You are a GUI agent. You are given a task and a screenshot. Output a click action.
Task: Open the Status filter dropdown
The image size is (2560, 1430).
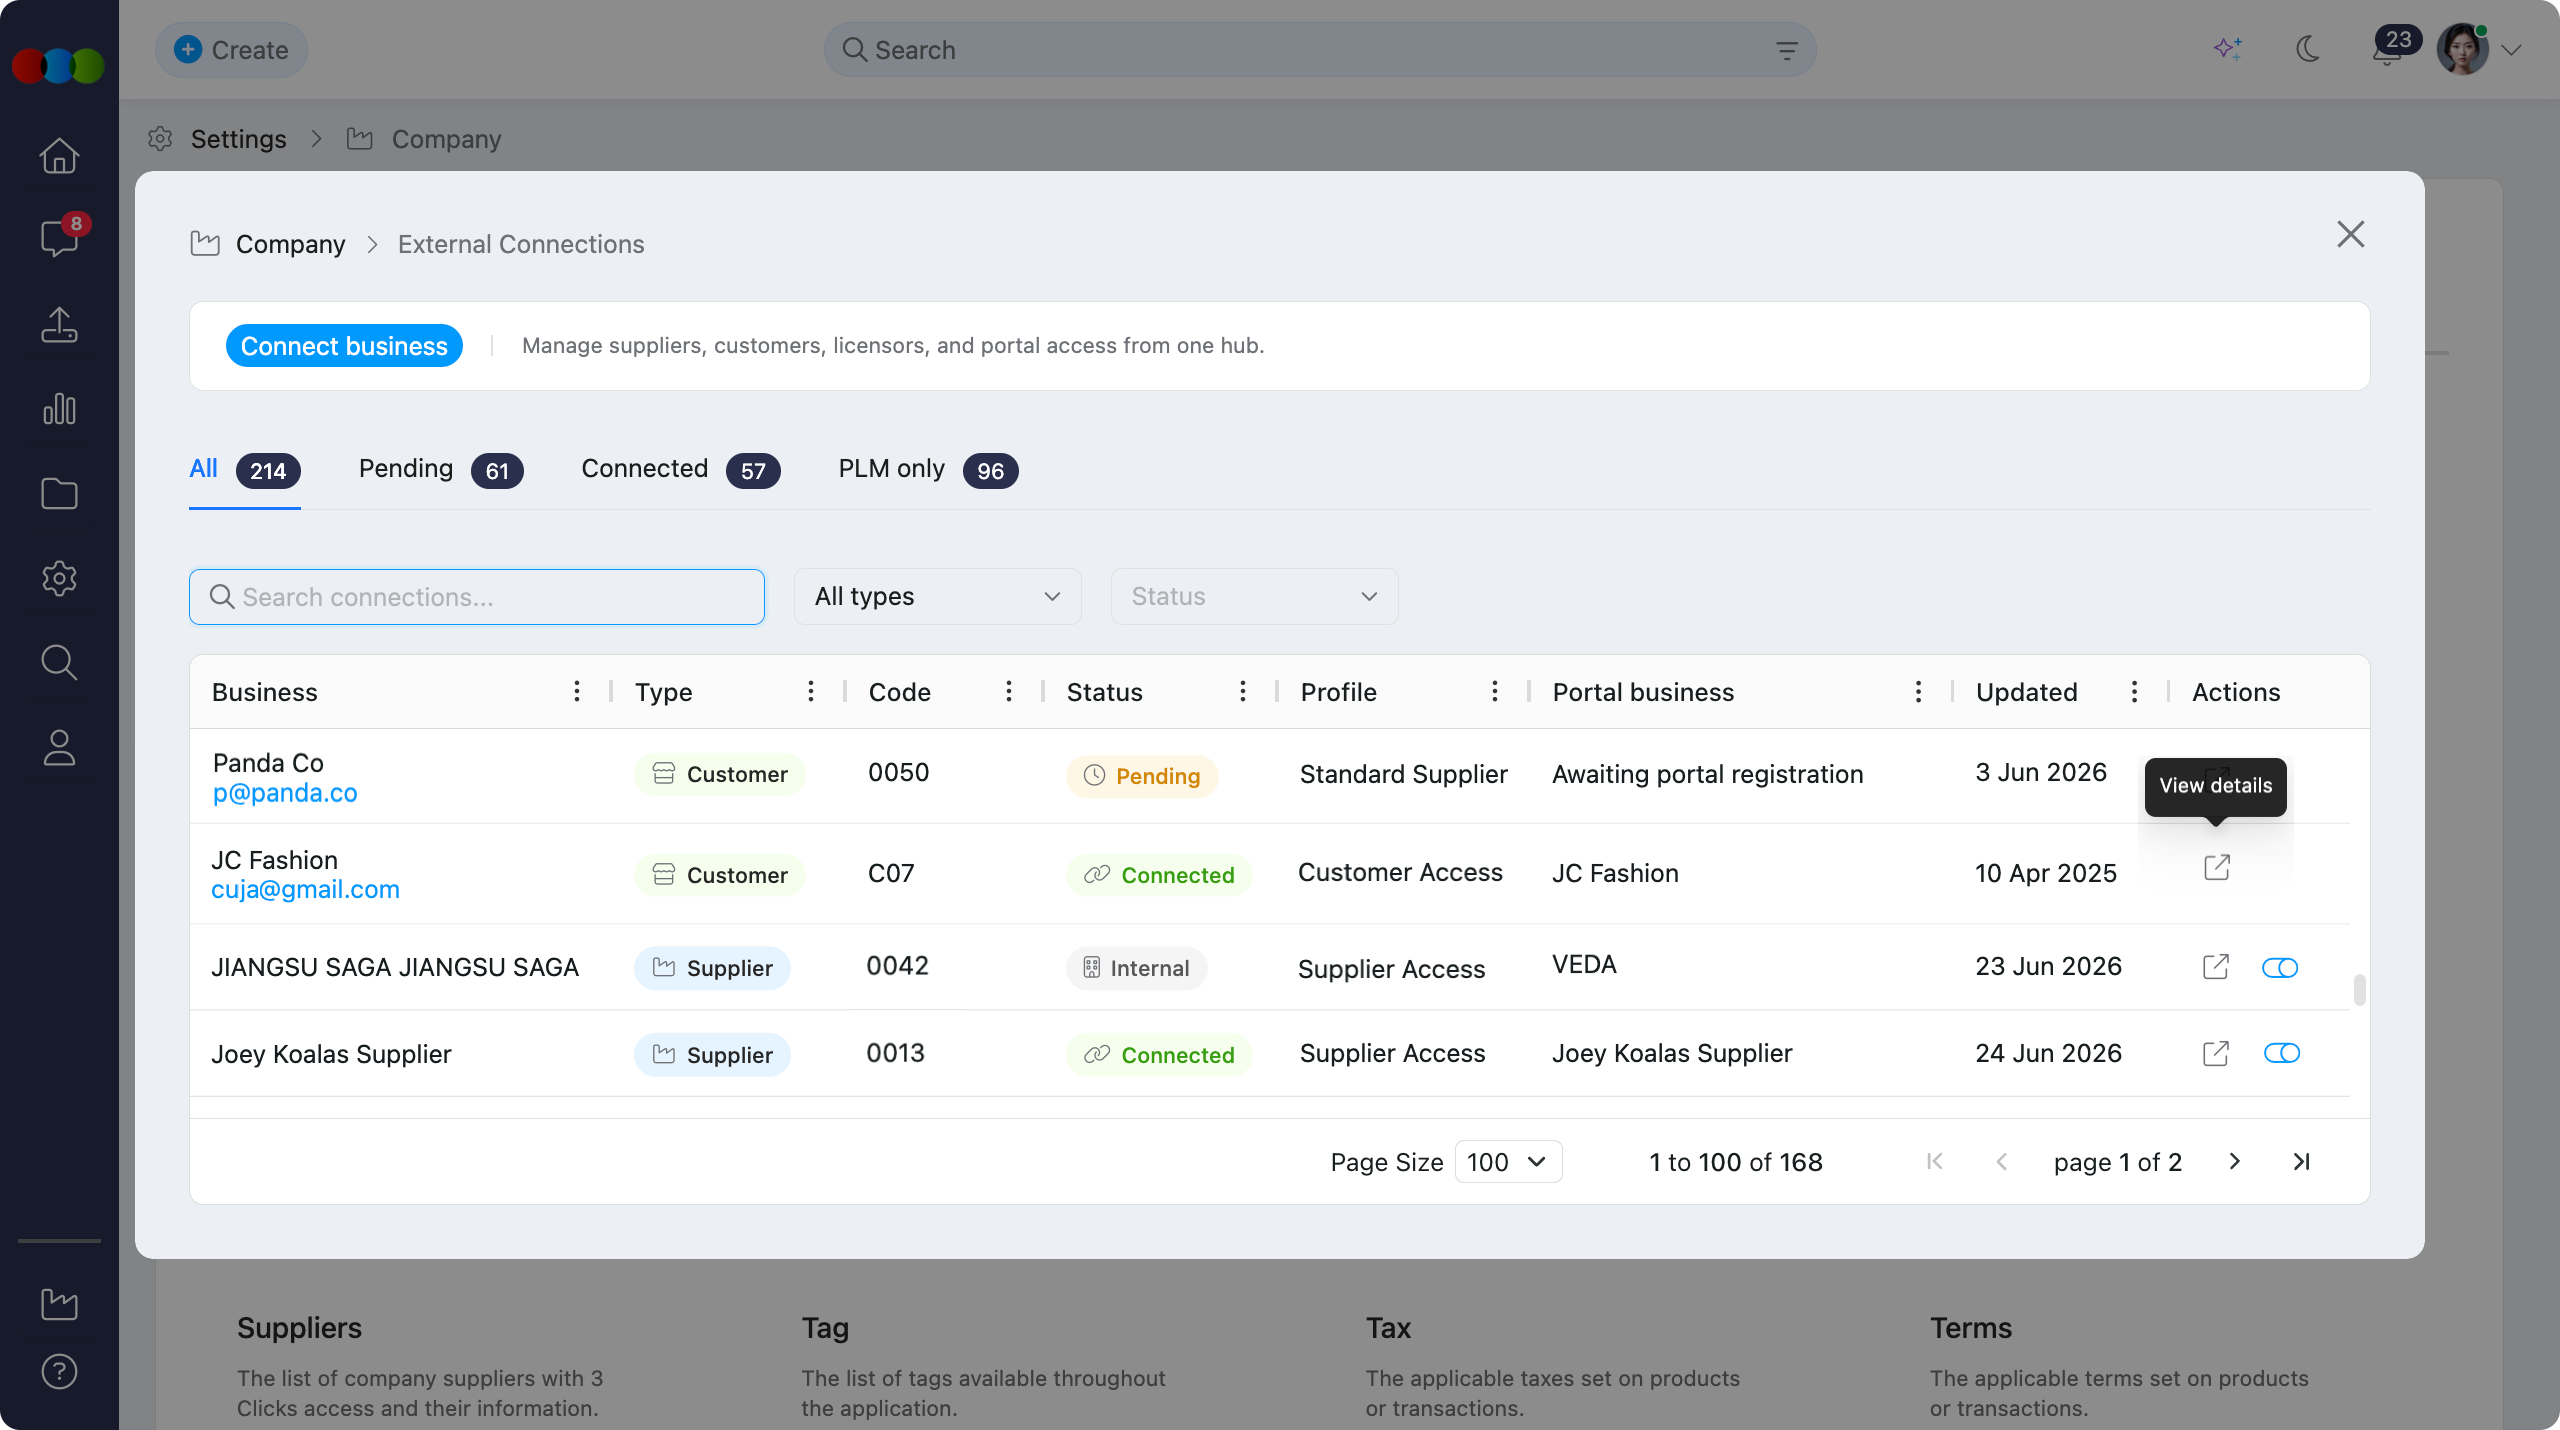(x=1254, y=597)
